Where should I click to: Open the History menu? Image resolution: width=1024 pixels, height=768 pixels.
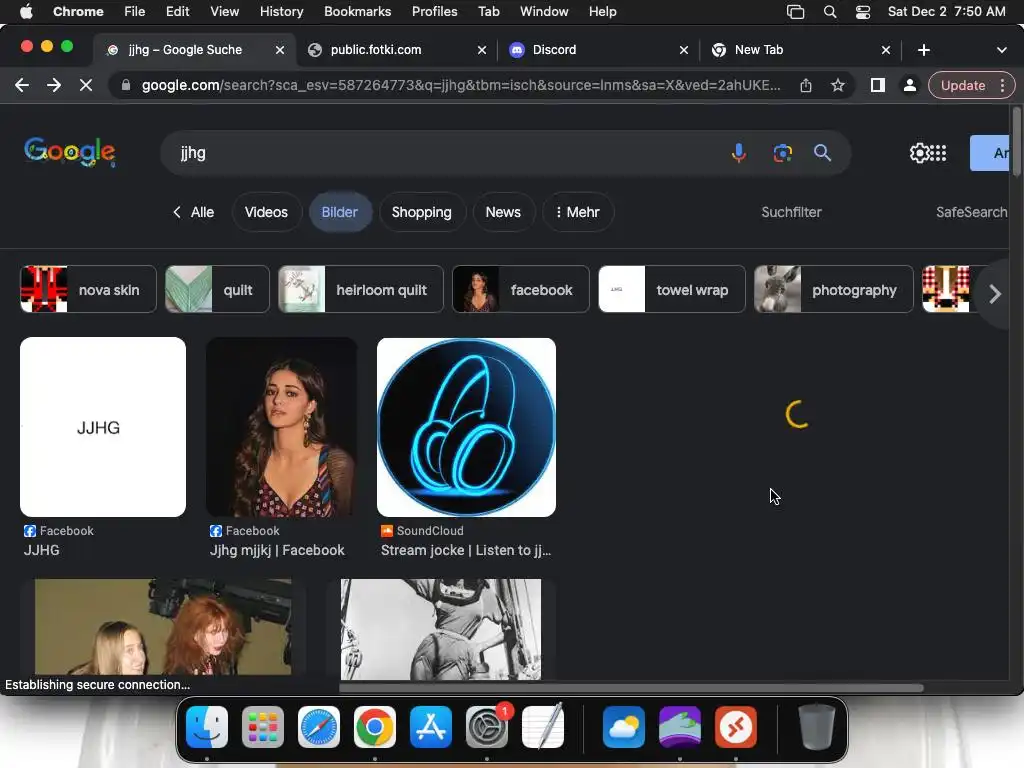click(281, 11)
